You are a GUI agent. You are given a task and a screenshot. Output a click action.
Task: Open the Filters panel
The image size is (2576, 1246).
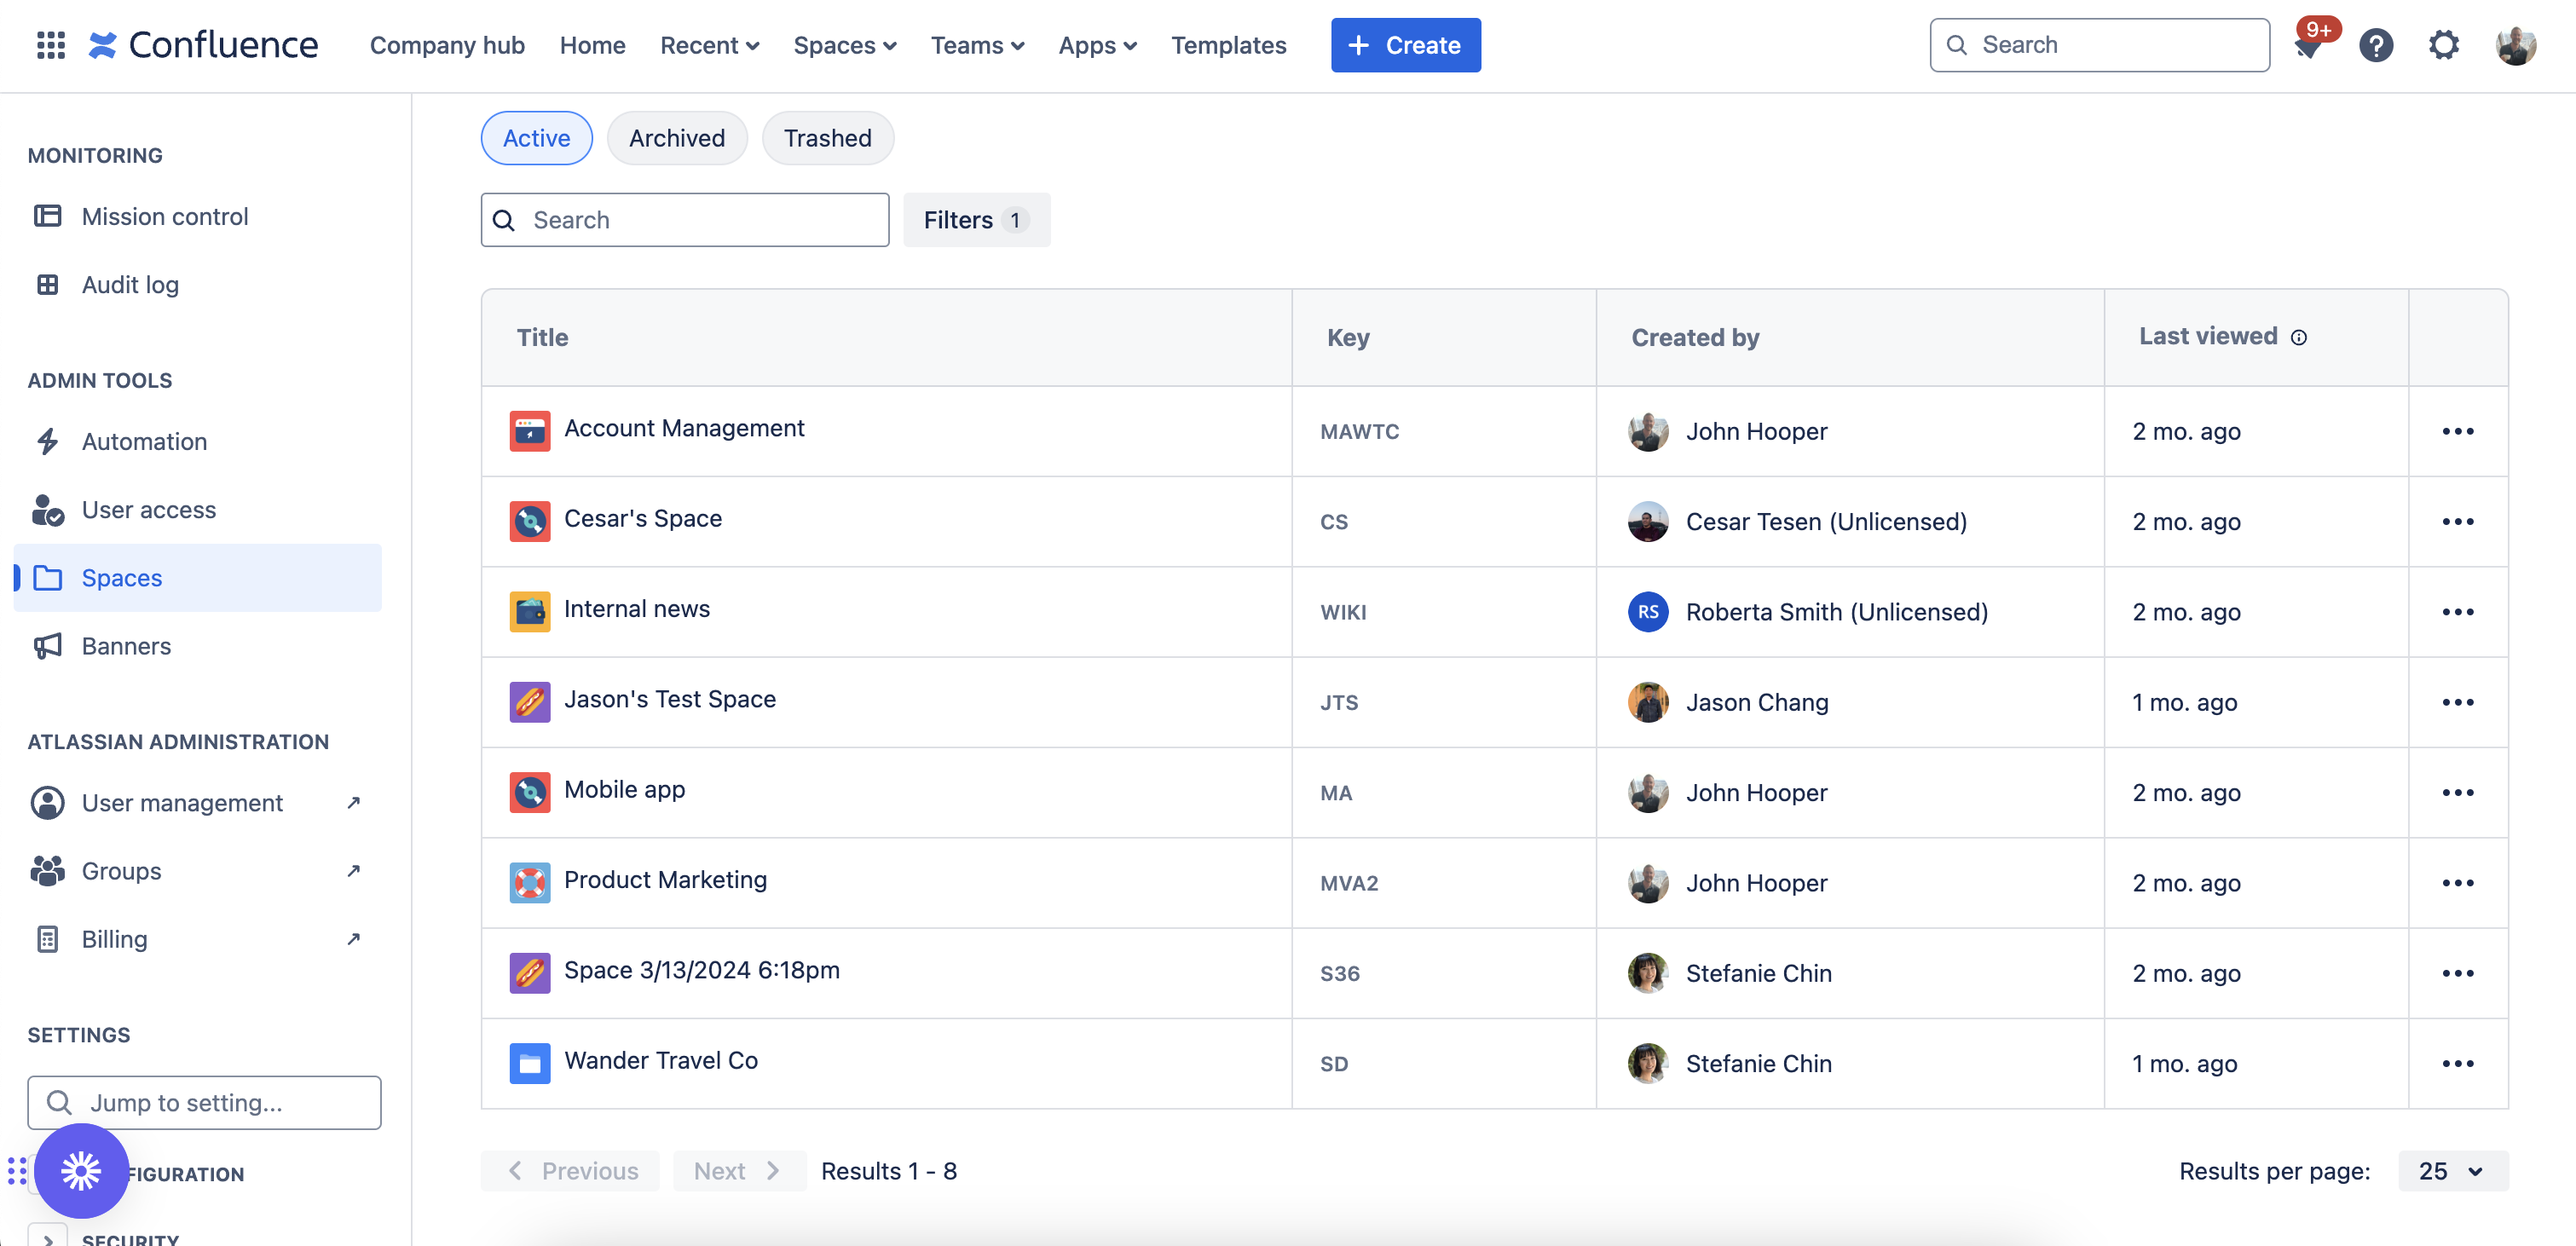pyautogui.click(x=975, y=220)
